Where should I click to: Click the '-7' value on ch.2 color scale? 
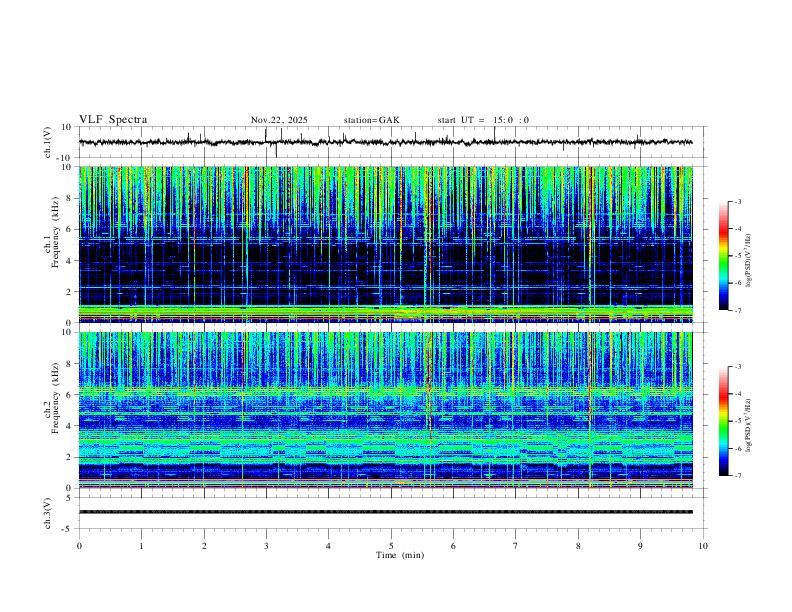click(737, 476)
